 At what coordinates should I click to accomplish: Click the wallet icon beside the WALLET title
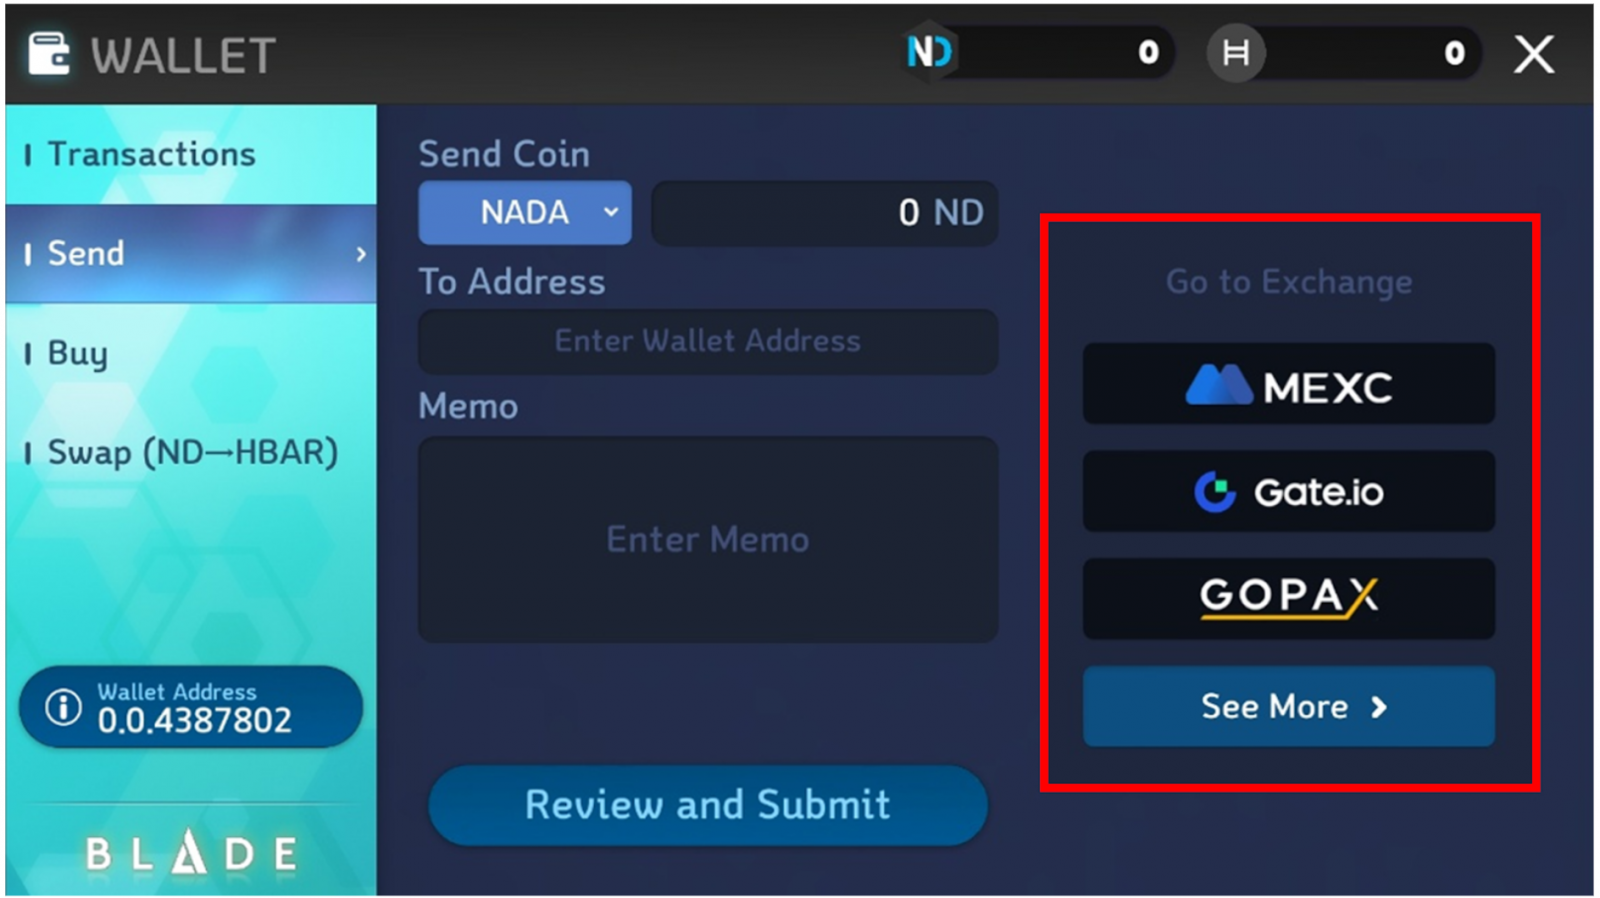pos(49,54)
